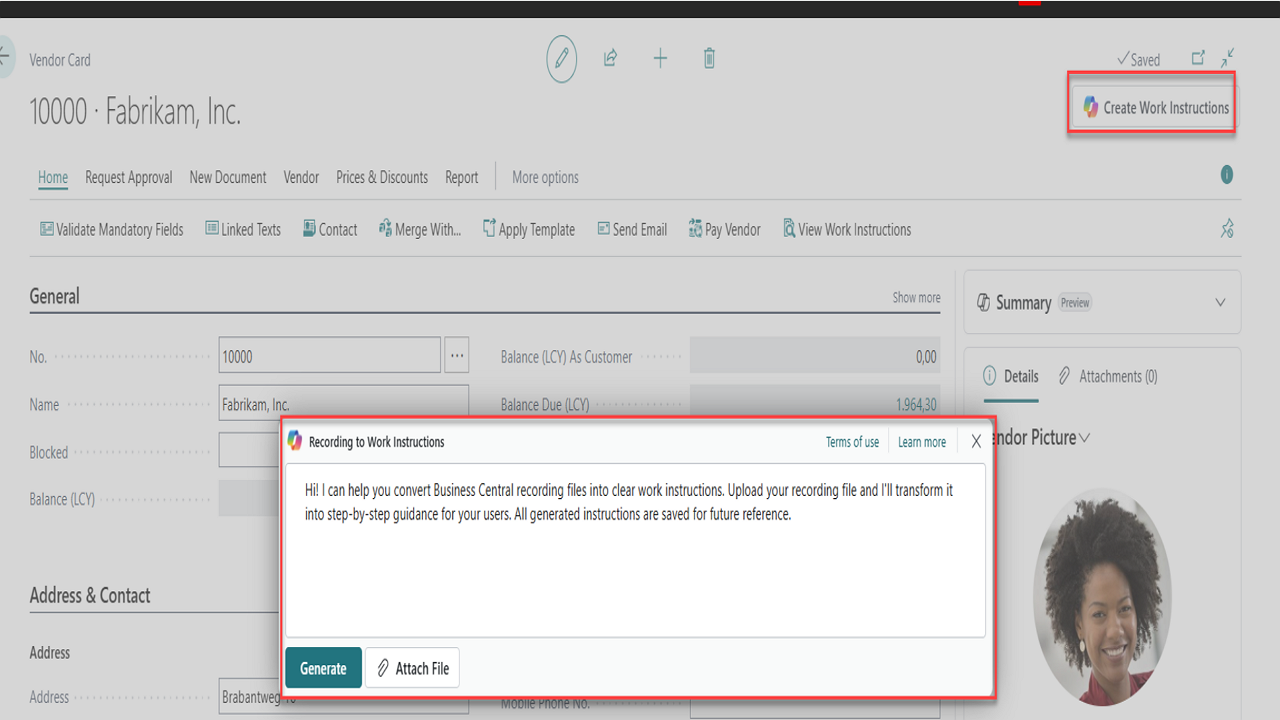Click Learn more link in dialog
Screen dimensions: 1280x720
(922, 442)
